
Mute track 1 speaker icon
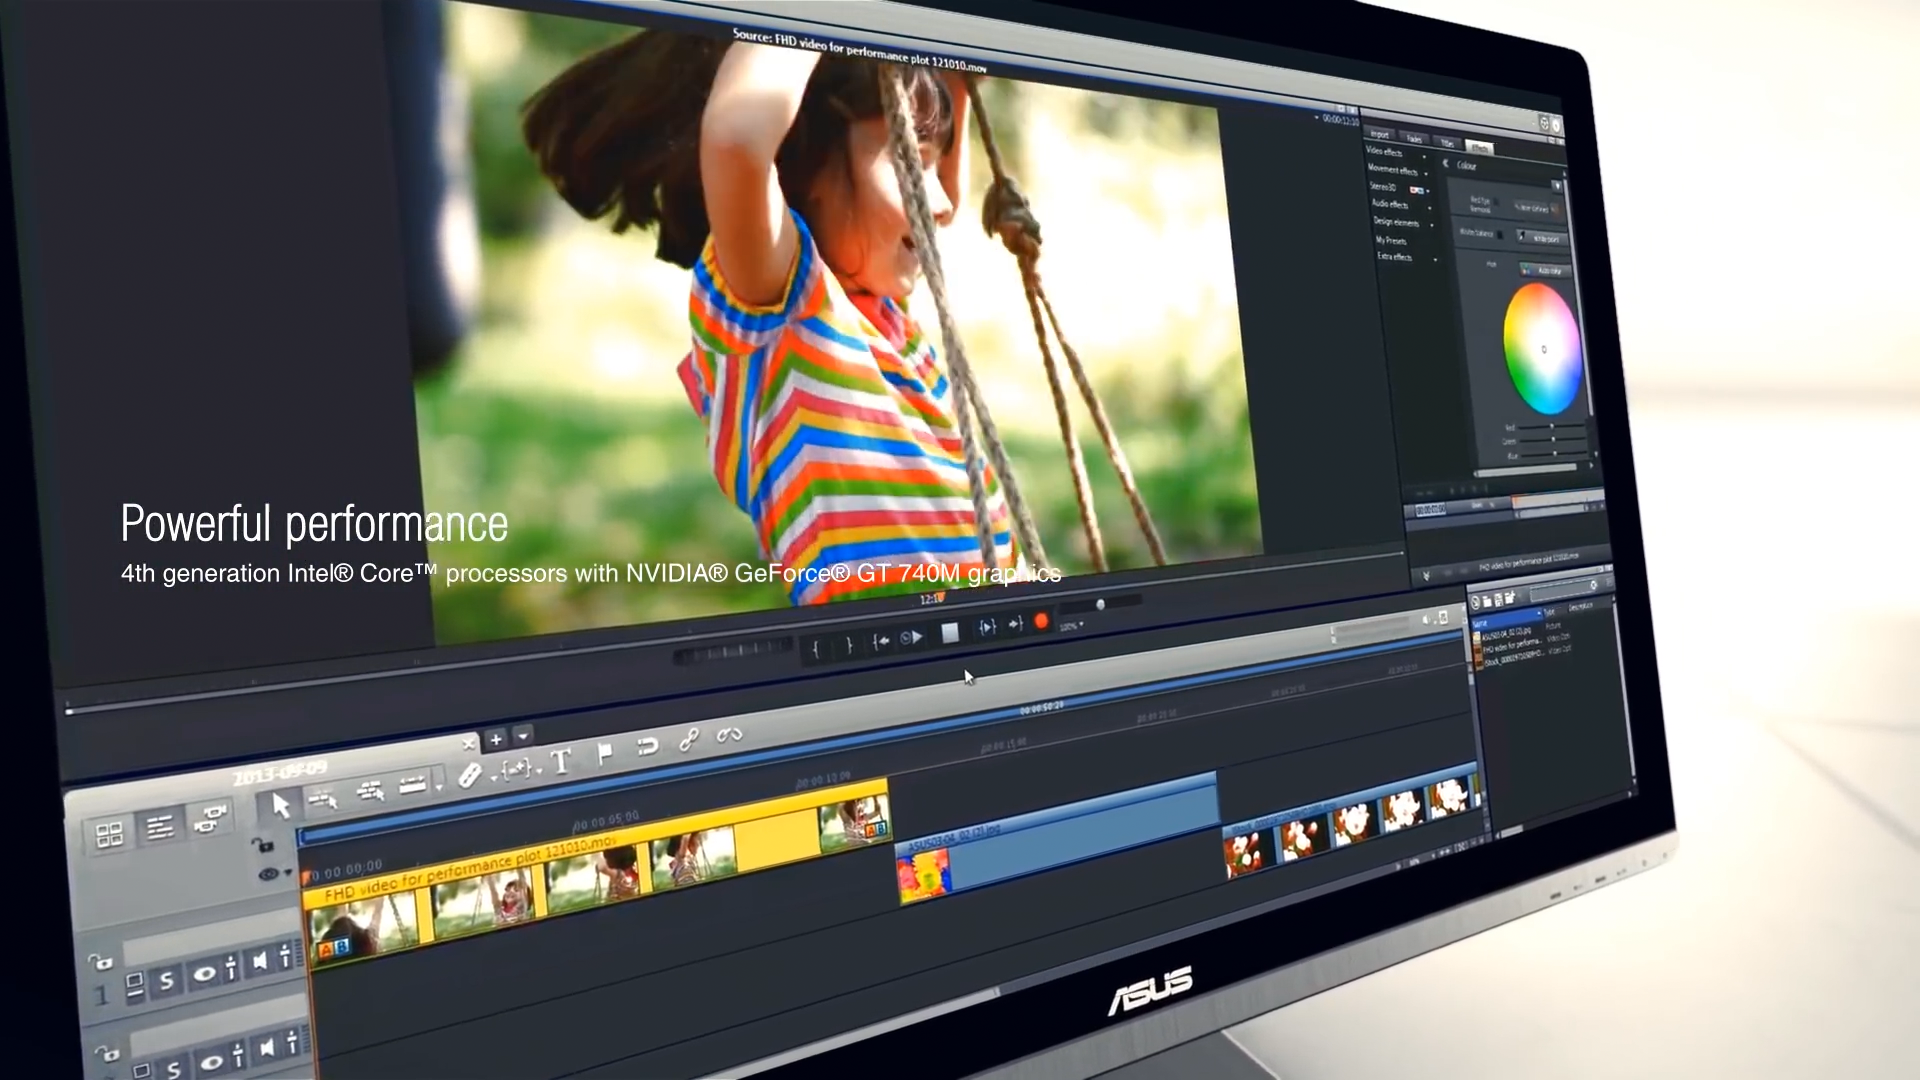coord(260,961)
